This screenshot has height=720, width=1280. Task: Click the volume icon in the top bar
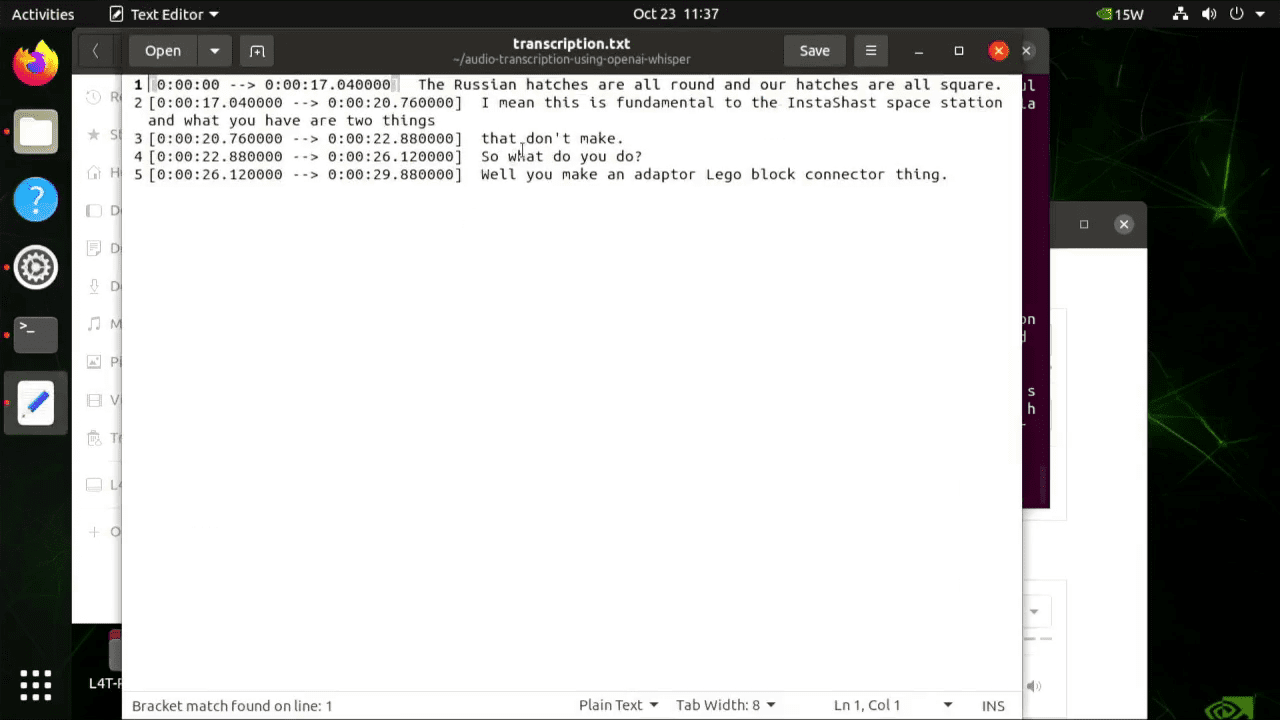coord(1208,14)
